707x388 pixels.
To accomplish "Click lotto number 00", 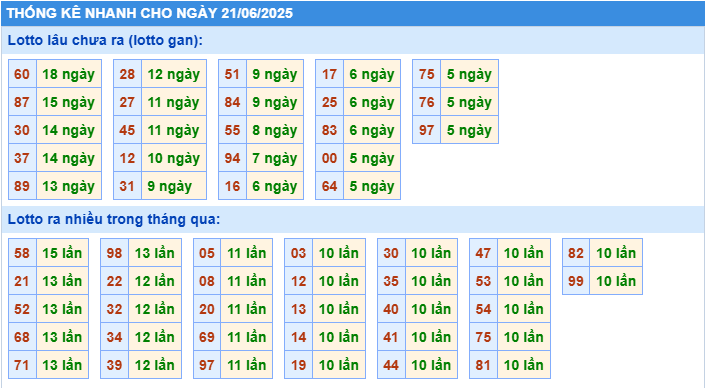I will pos(329,158).
